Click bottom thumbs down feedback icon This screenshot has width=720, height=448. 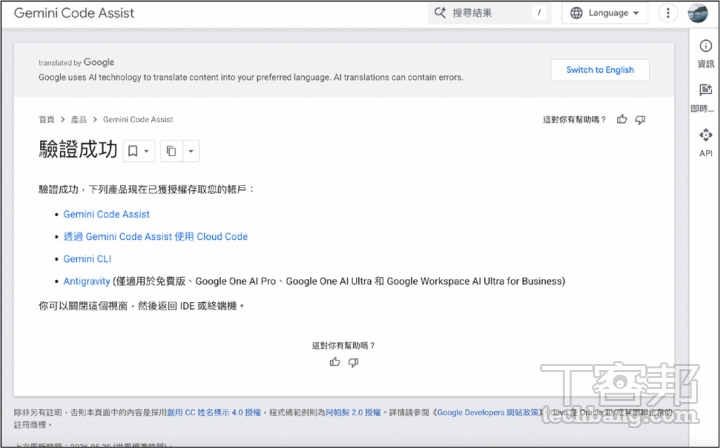coord(353,363)
